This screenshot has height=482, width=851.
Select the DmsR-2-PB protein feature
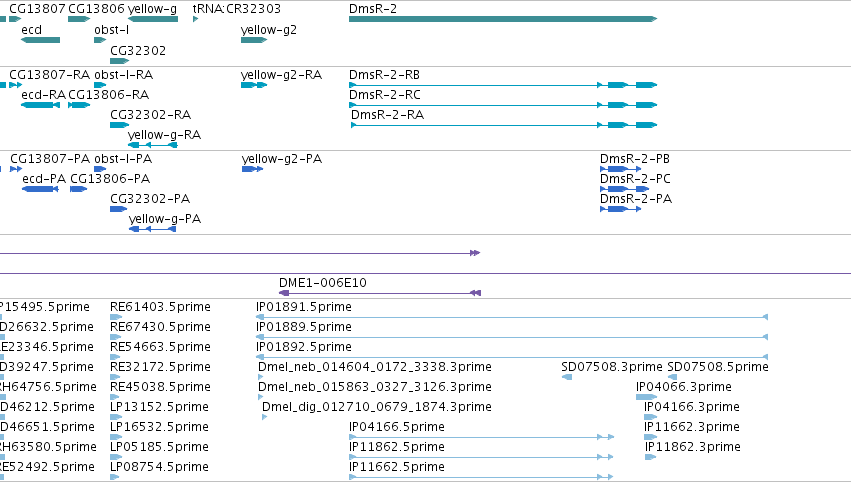click(621, 169)
